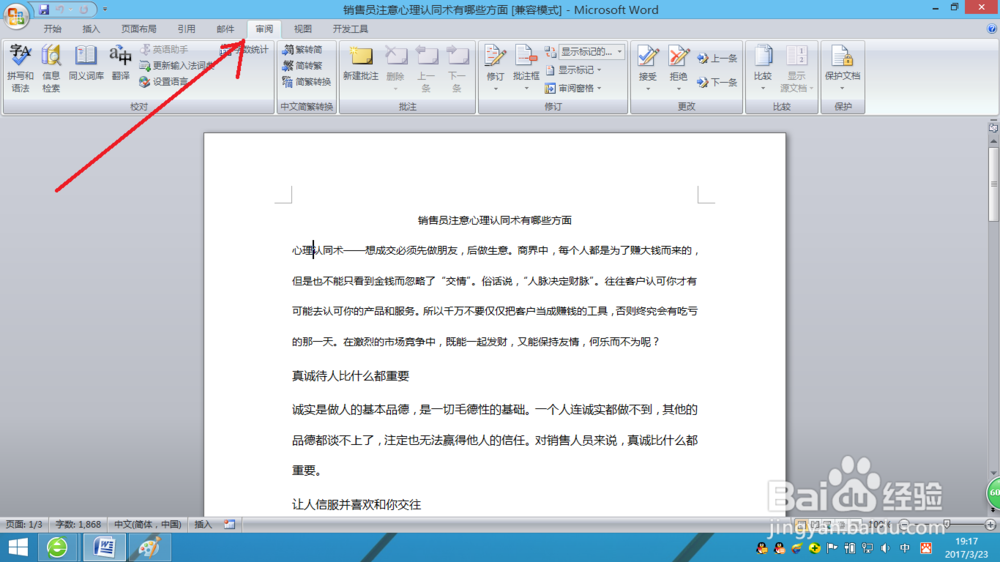Open 简繁转换 dialog
The image size is (1000, 562).
click(x=307, y=82)
